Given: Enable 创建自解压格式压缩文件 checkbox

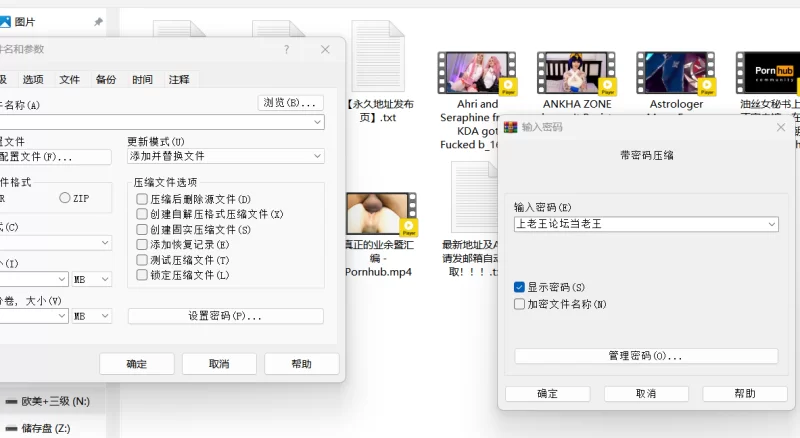Looking at the screenshot, I should click(x=142, y=214).
